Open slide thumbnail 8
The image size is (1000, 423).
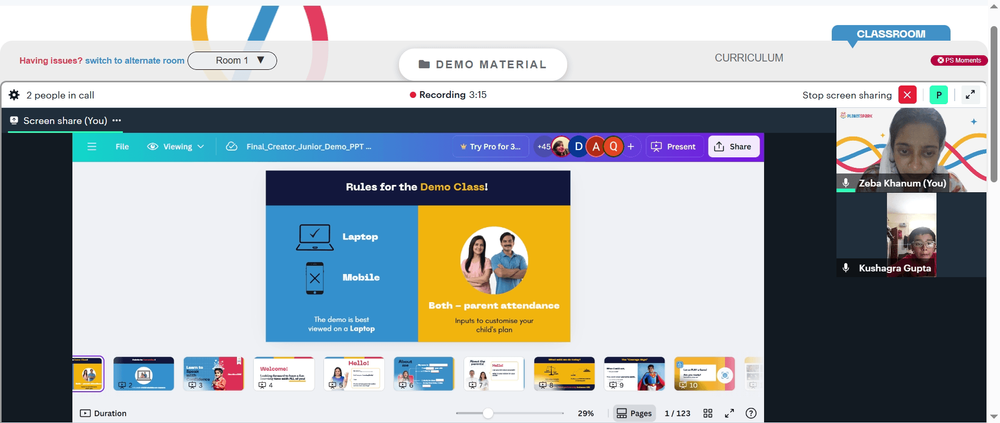(564, 374)
